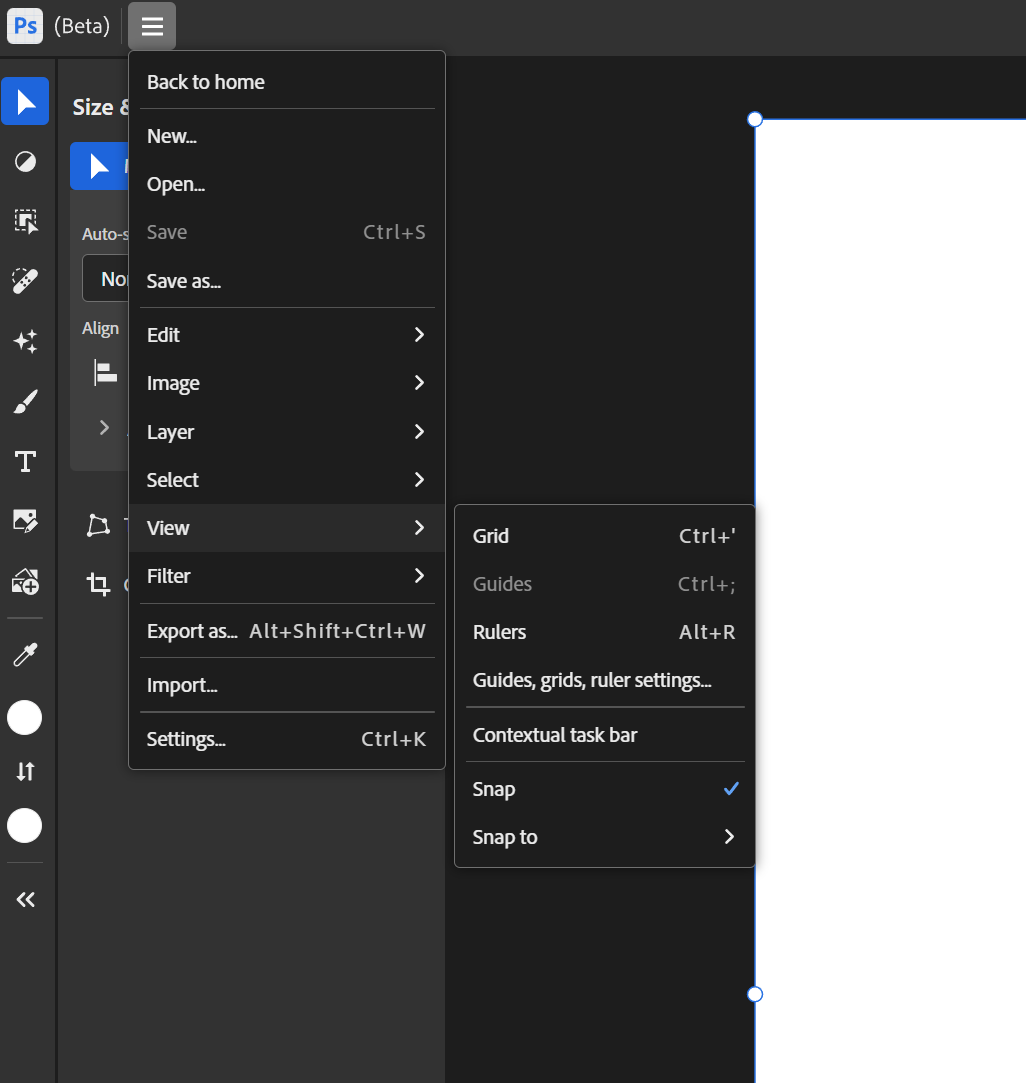Viewport: 1026px width, 1083px height.
Task: Select the Type tool
Action: (25, 461)
